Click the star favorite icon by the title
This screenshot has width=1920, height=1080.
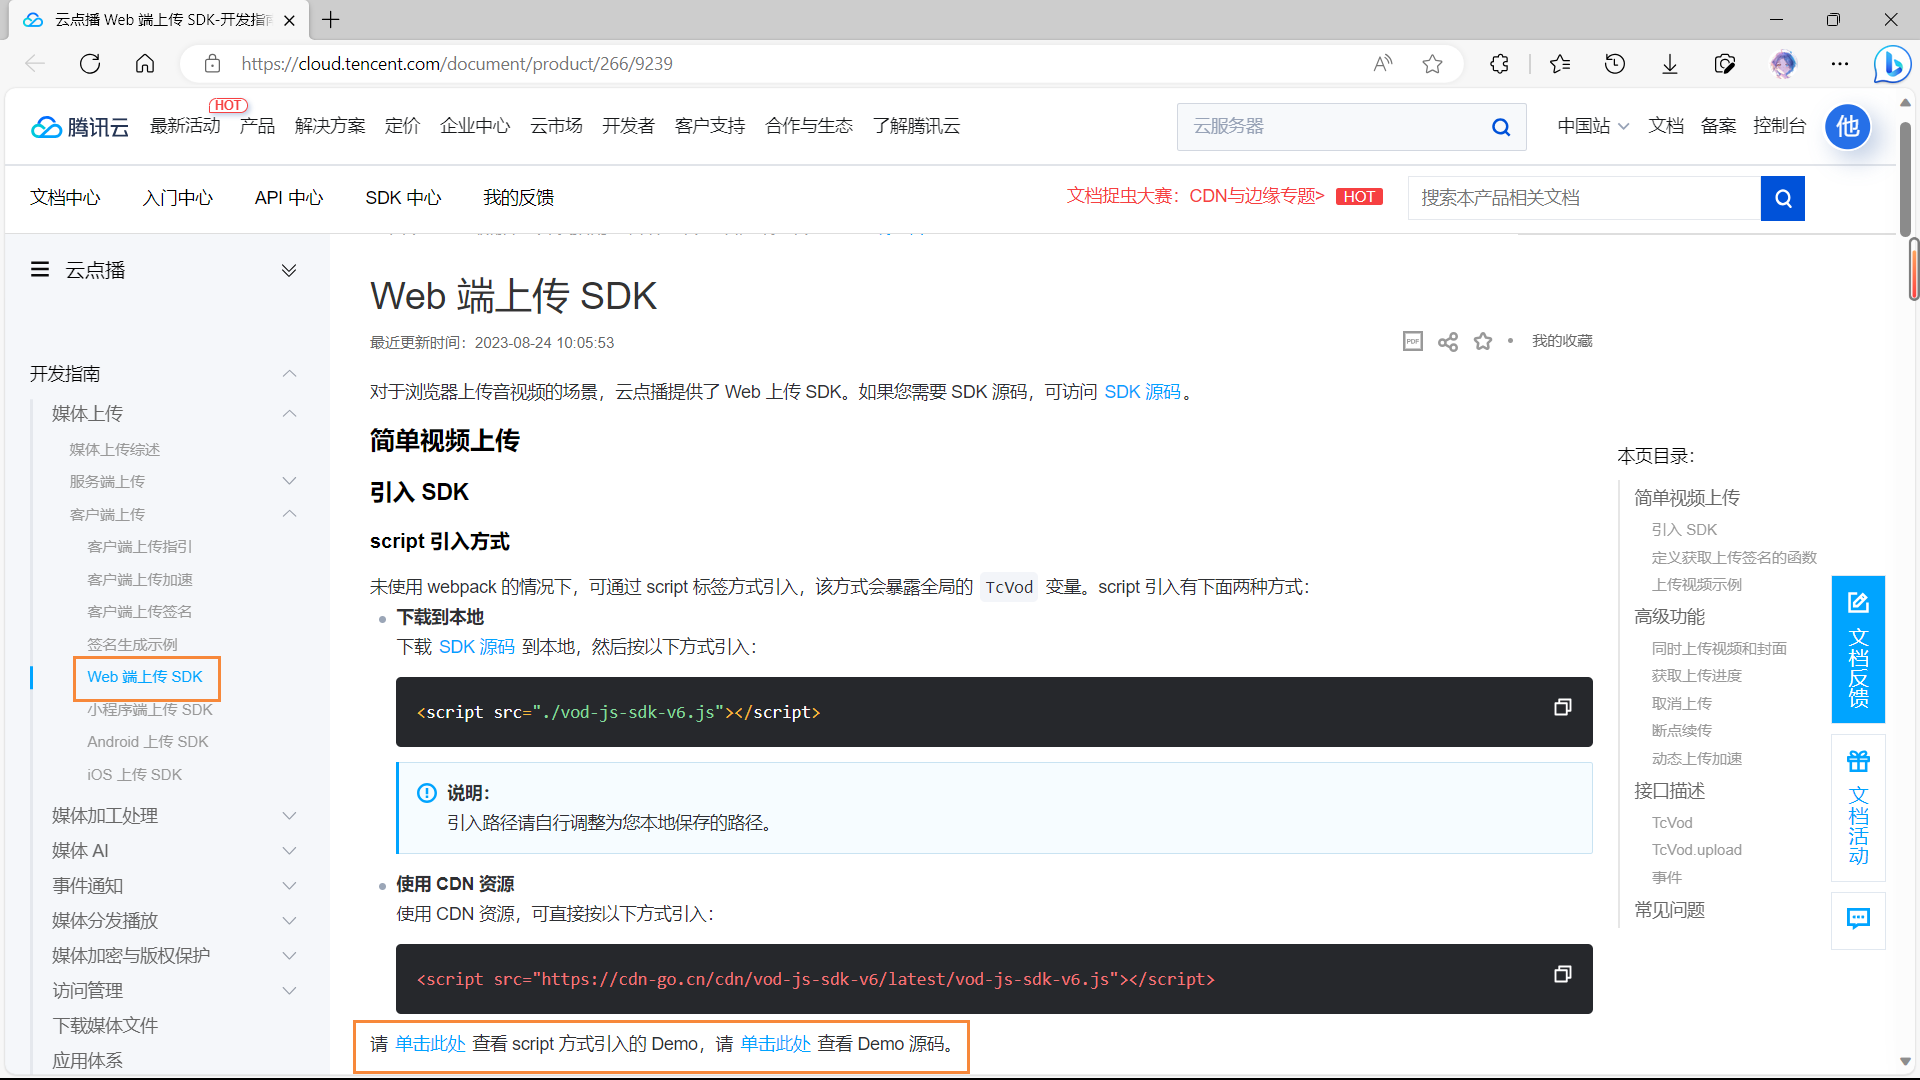tap(1483, 342)
